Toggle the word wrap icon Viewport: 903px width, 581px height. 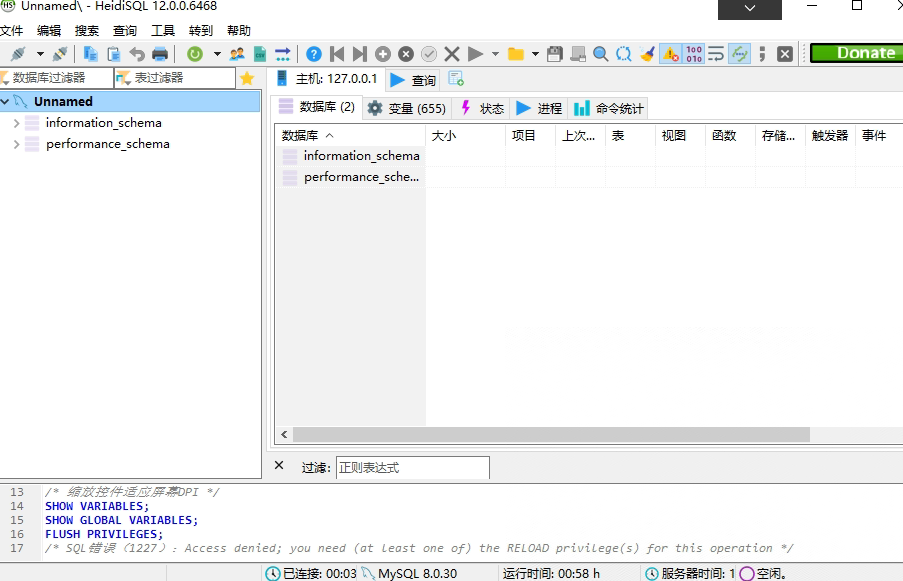pyautogui.click(x=716, y=54)
